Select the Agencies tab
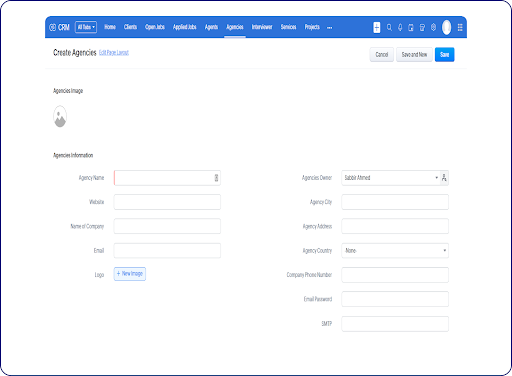Screen dimensions: 512x376 pos(235,27)
